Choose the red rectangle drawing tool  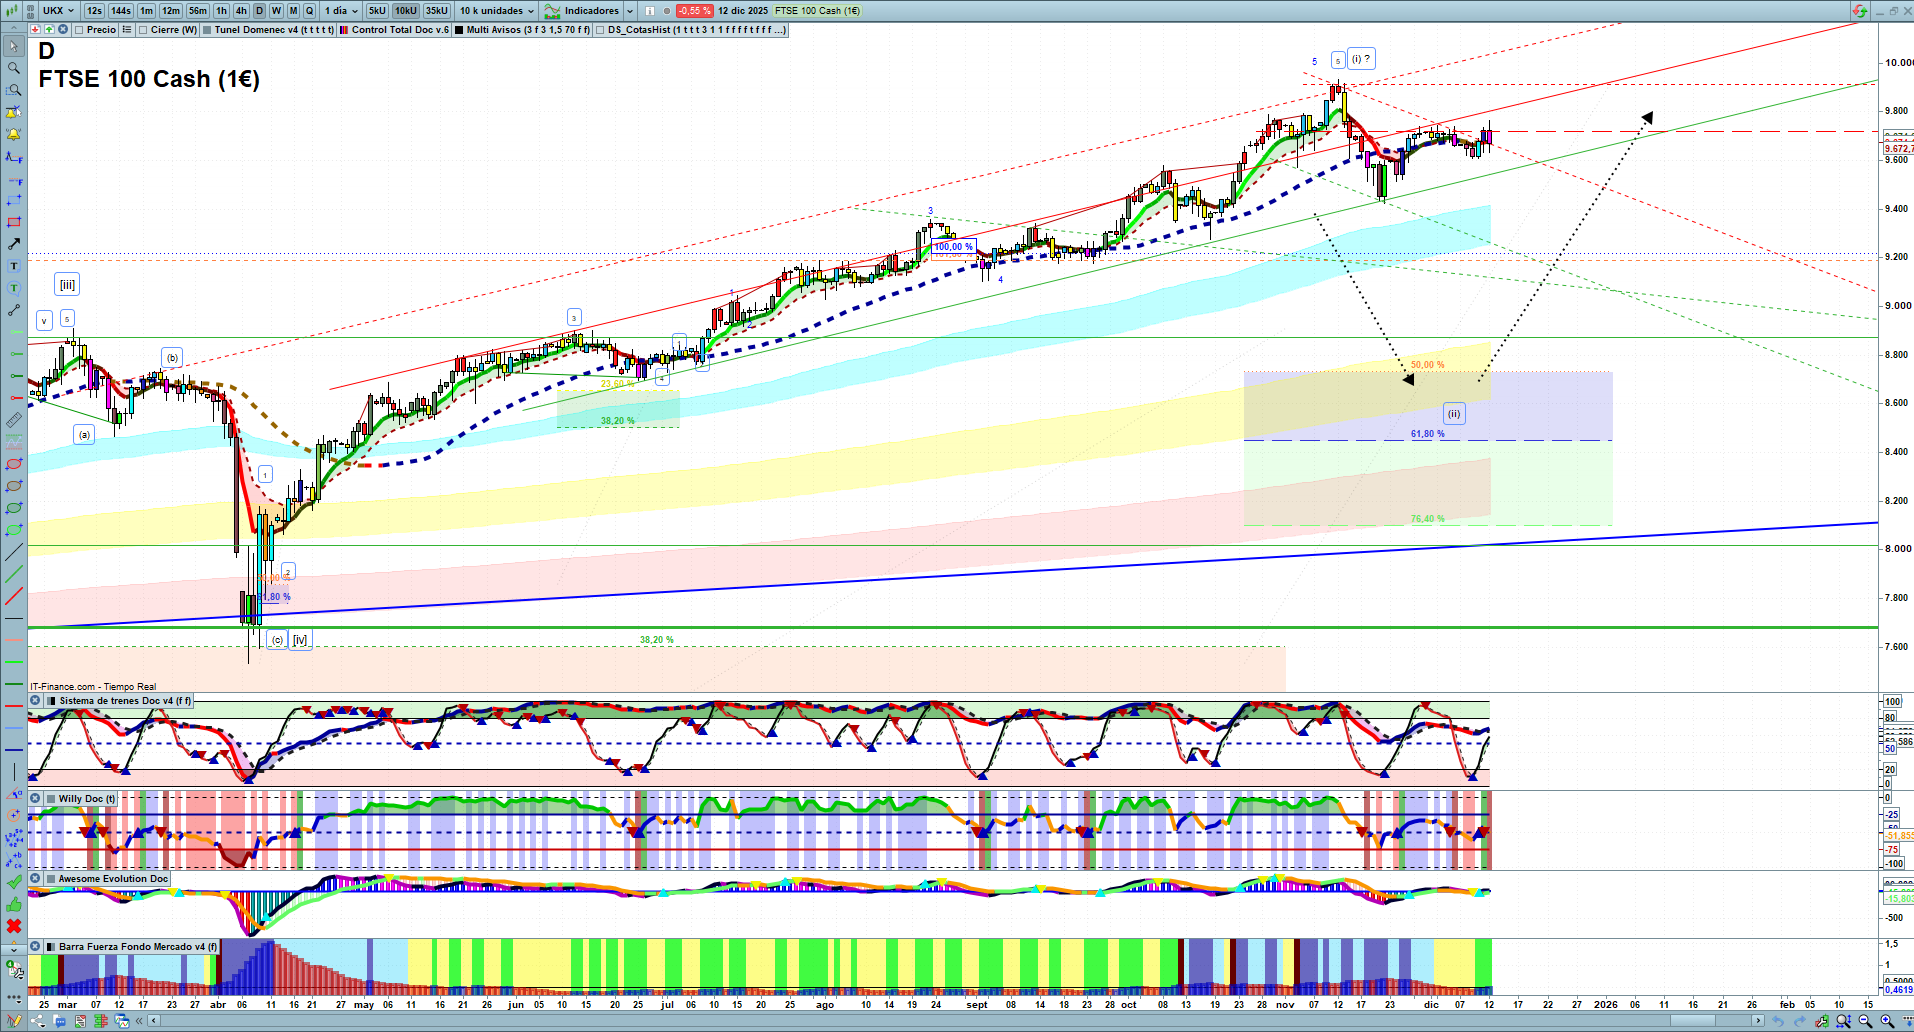[14, 222]
